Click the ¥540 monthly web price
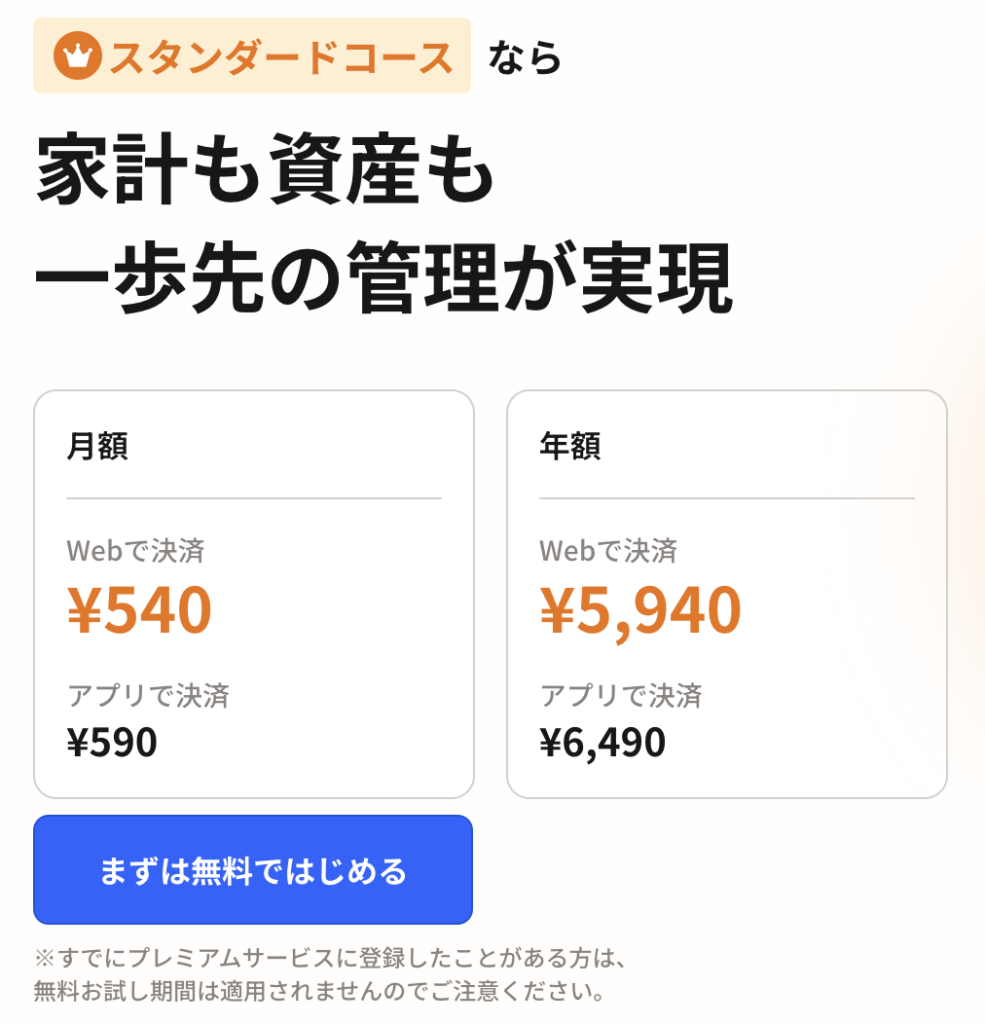The height and width of the screenshot is (1024, 985). pos(140,609)
